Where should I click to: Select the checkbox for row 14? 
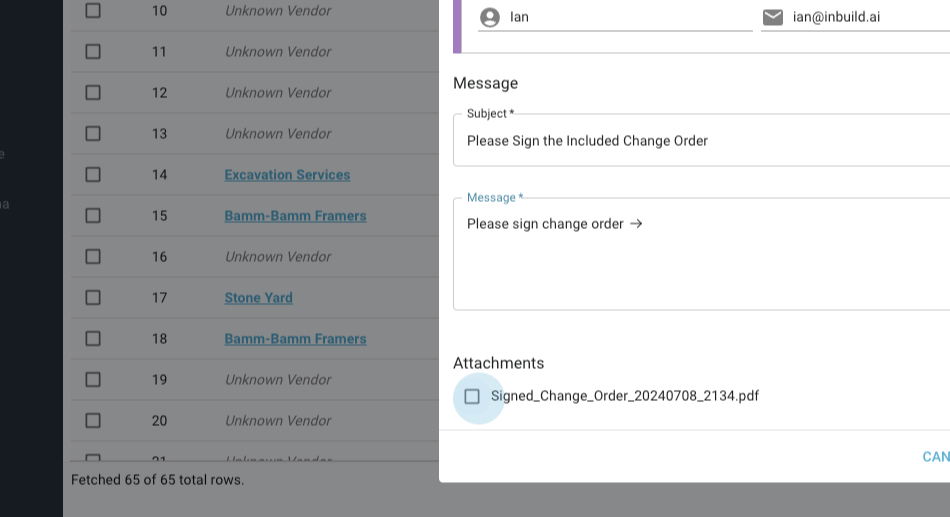(x=93, y=175)
